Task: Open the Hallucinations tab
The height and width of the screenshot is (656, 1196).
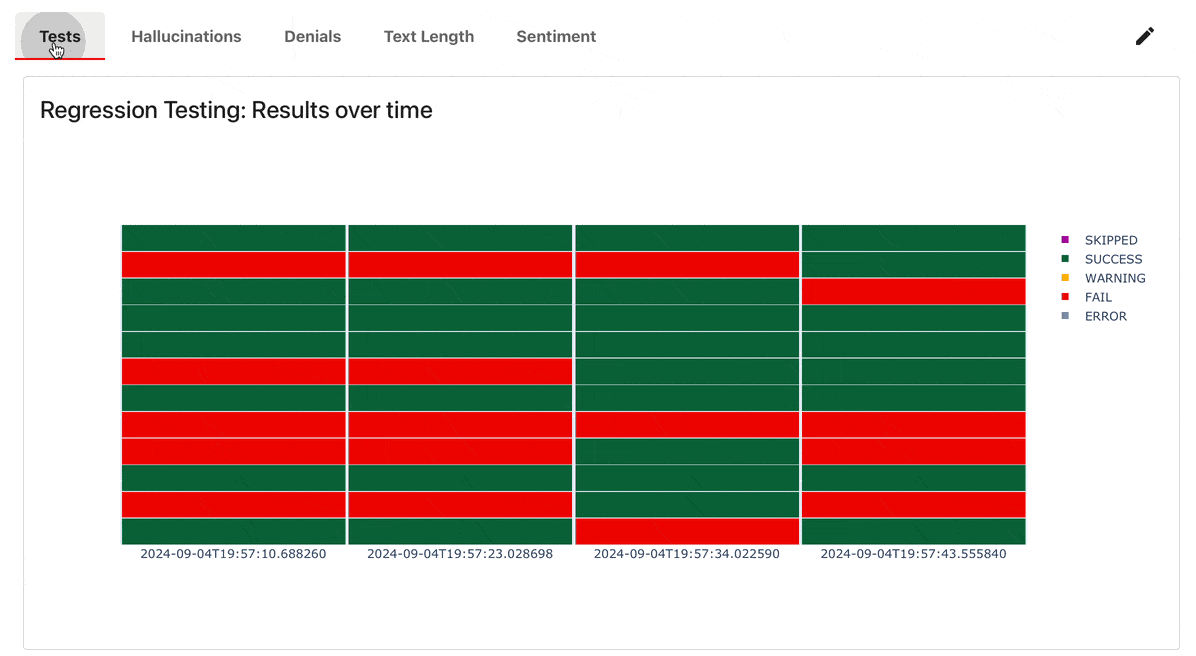Action: click(x=186, y=37)
